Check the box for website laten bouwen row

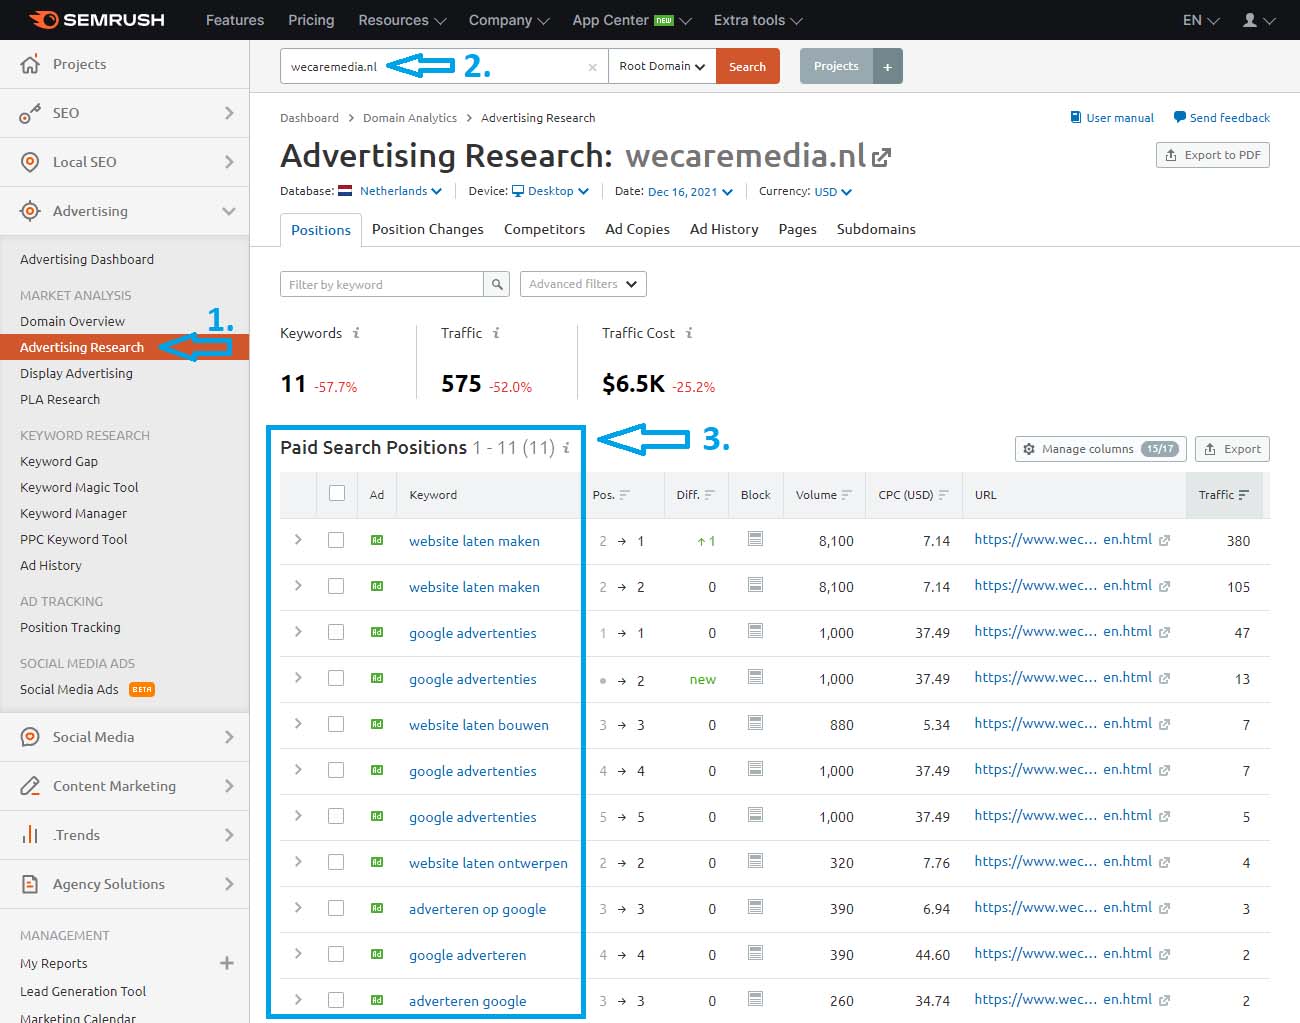[x=336, y=724]
